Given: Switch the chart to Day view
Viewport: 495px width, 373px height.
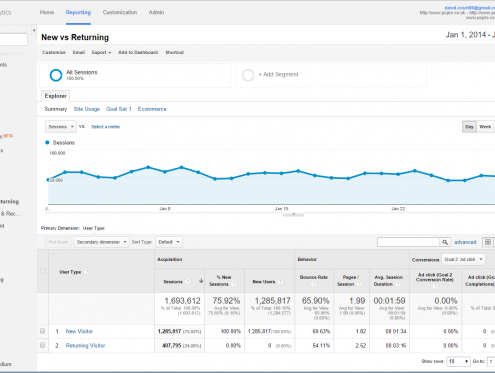Looking at the screenshot, I should click(x=469, y=127).
